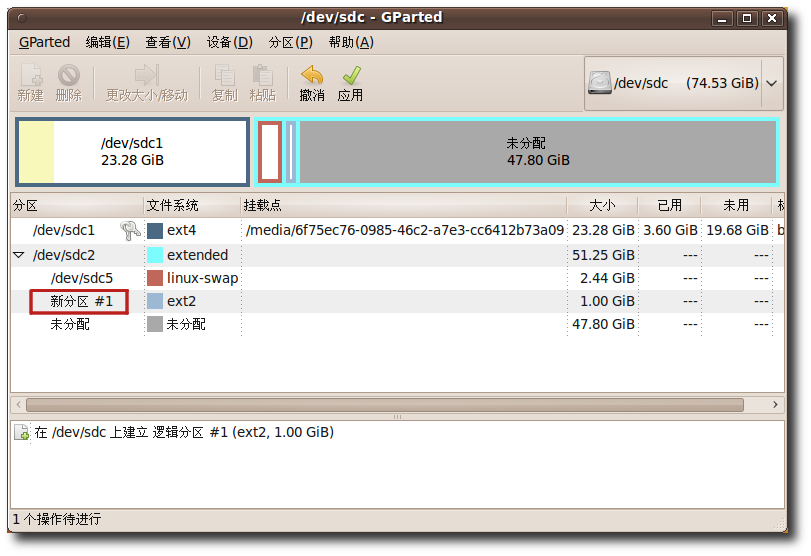Viewport: 811px width, 556px height.
Task: Sort by the 文件系统 column header
Action: 191,205
